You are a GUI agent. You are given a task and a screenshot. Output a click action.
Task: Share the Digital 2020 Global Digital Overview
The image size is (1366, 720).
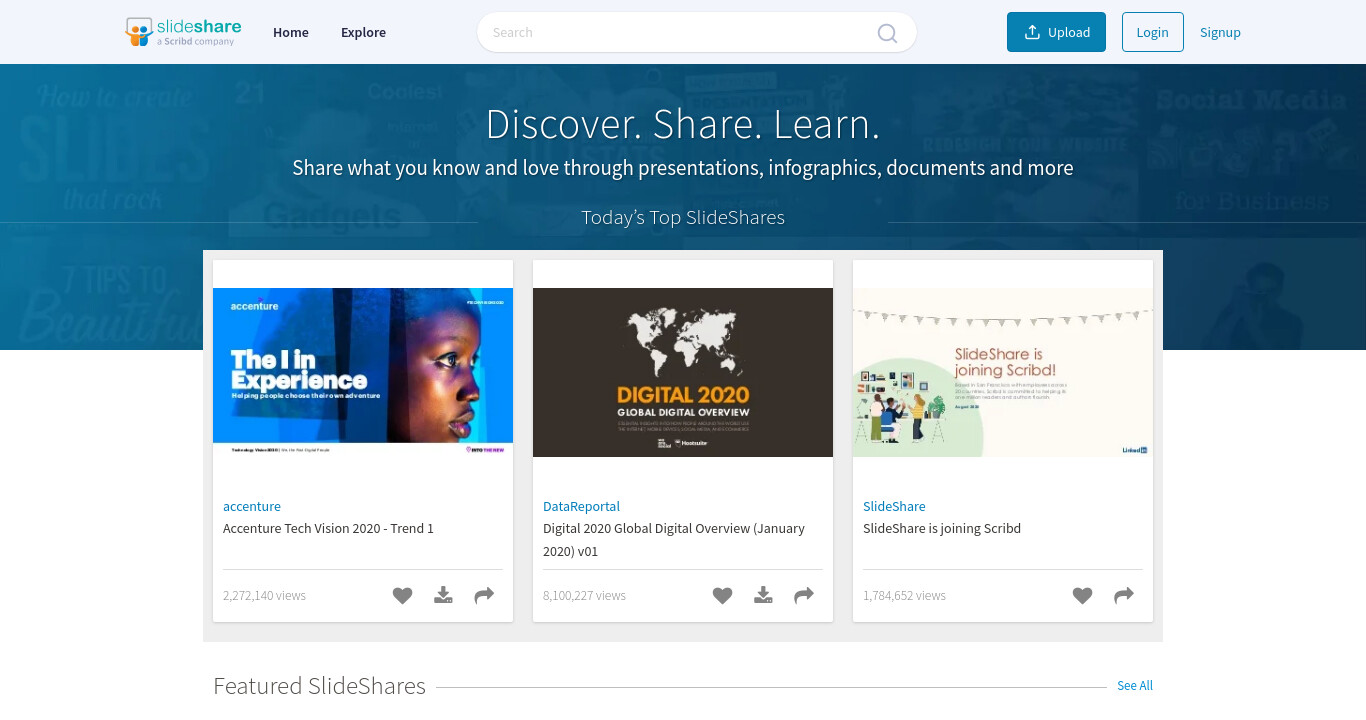point(804,596)
